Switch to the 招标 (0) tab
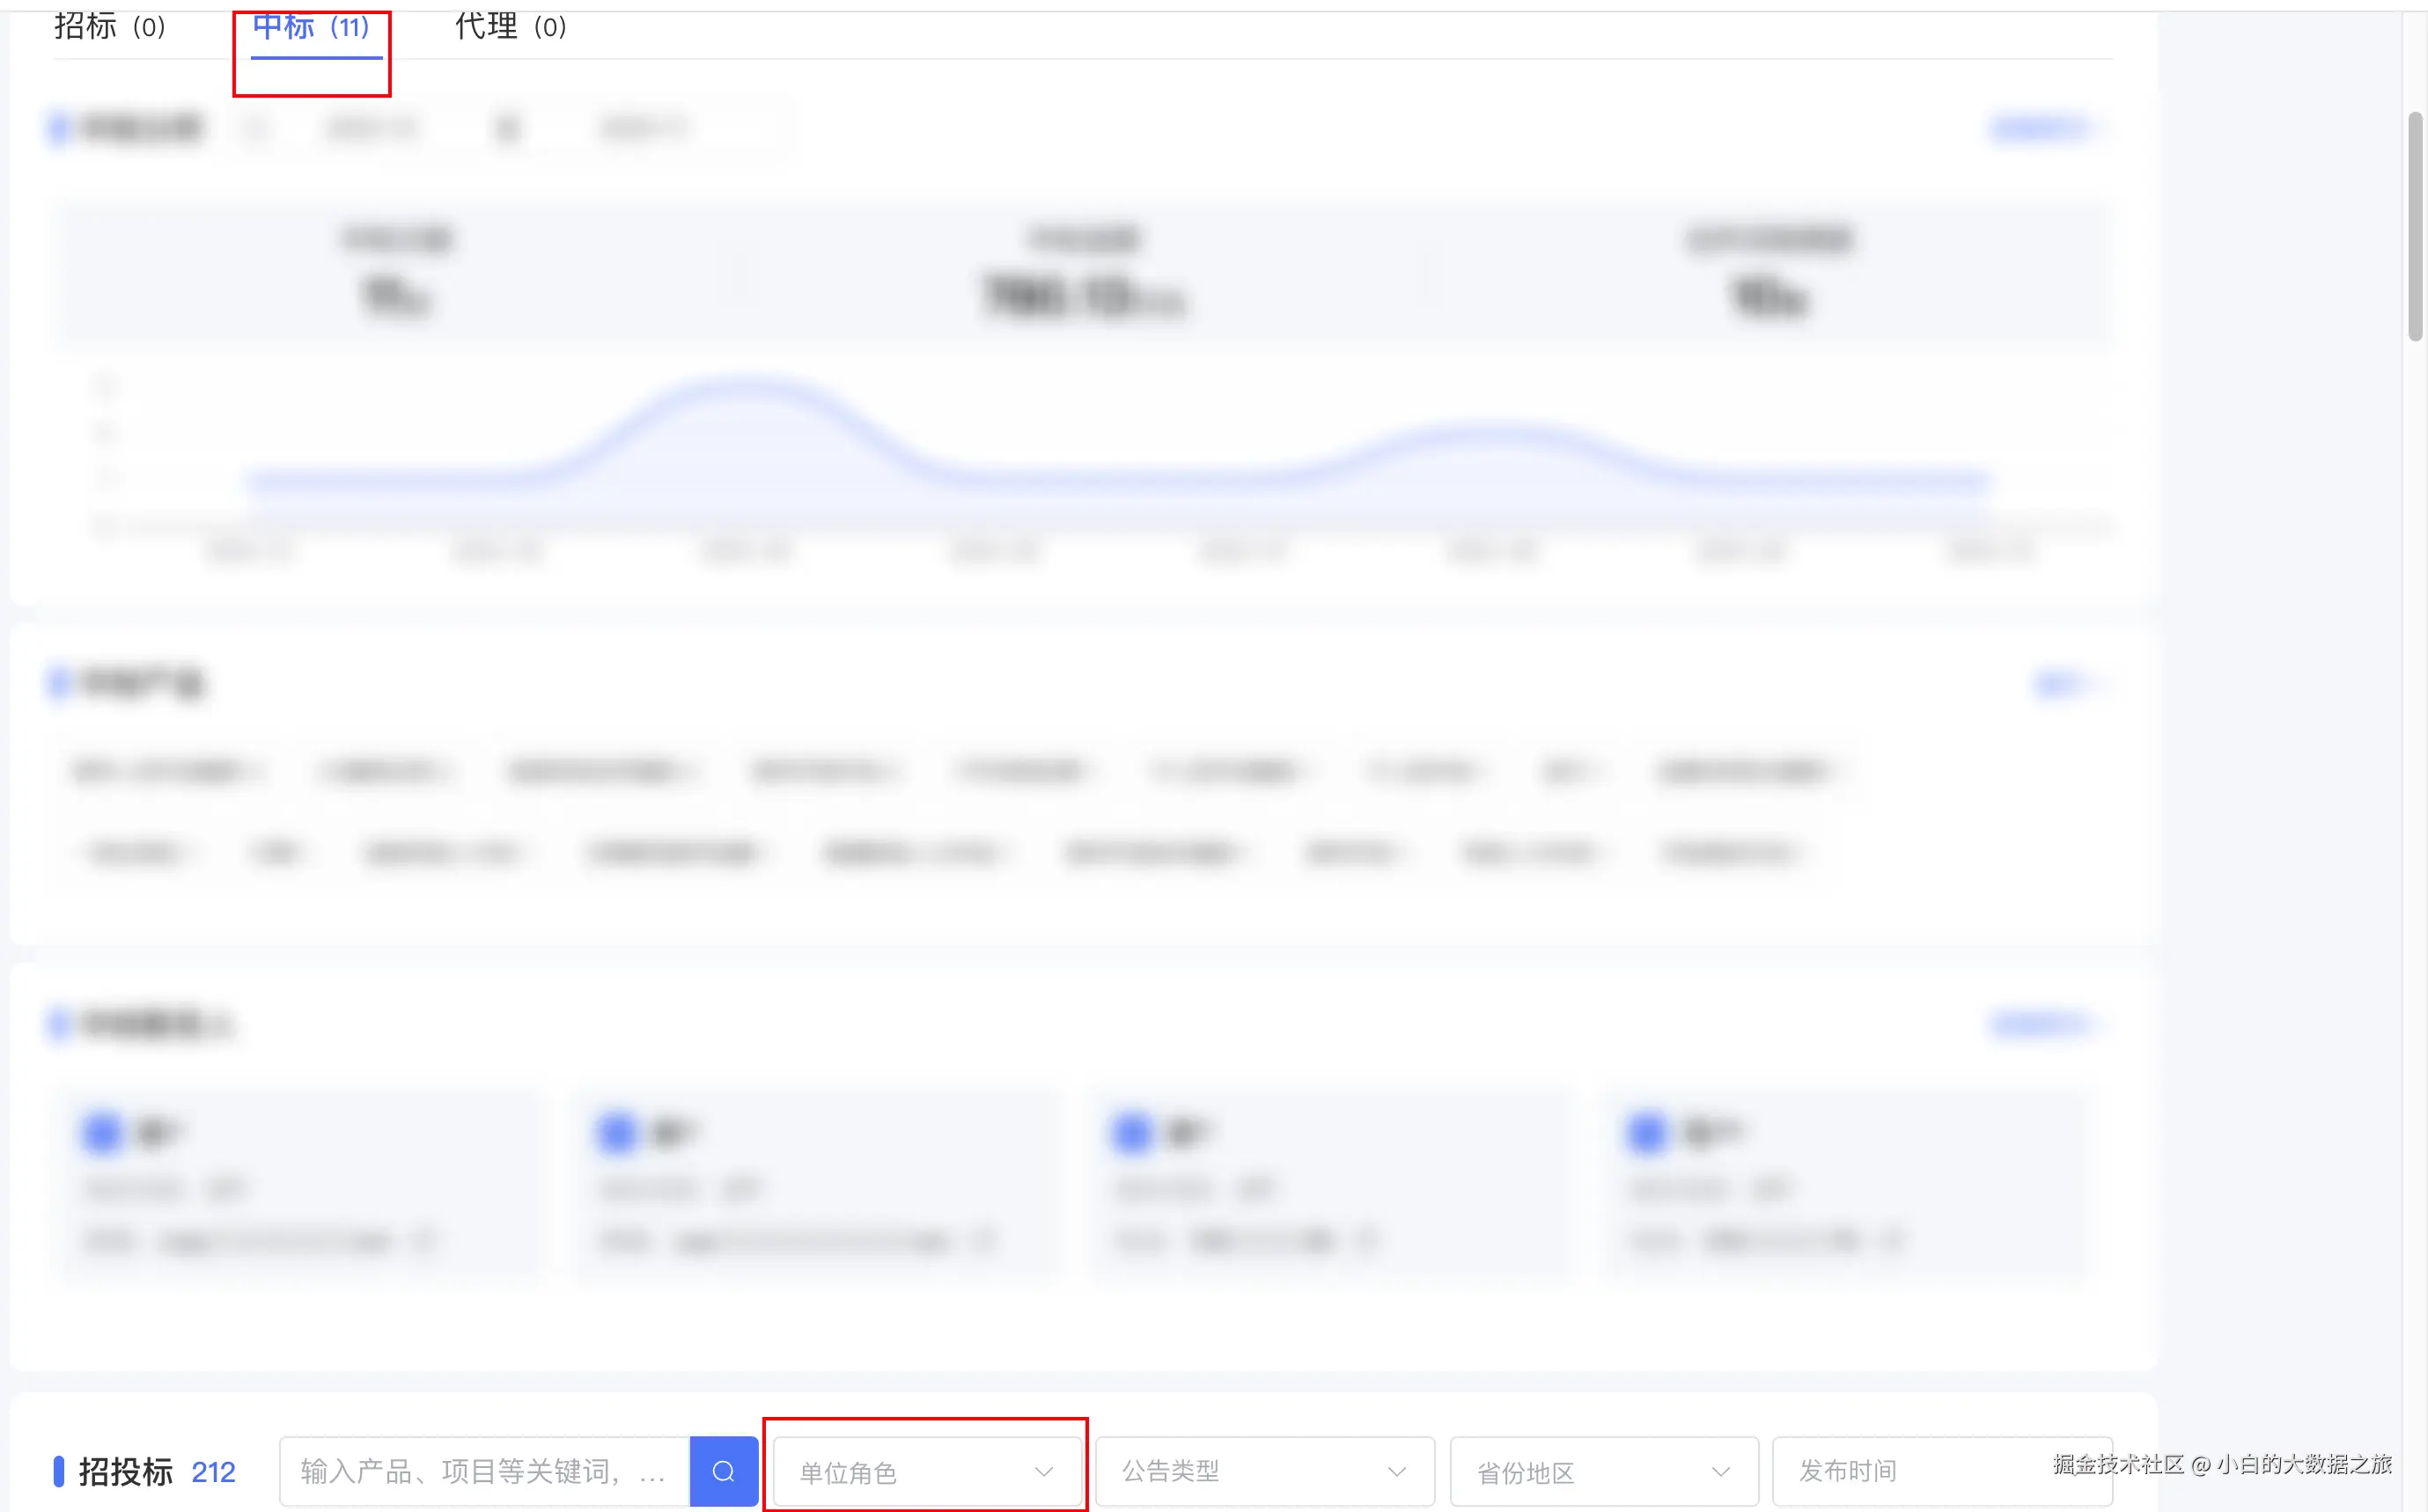 click(110, 27)
